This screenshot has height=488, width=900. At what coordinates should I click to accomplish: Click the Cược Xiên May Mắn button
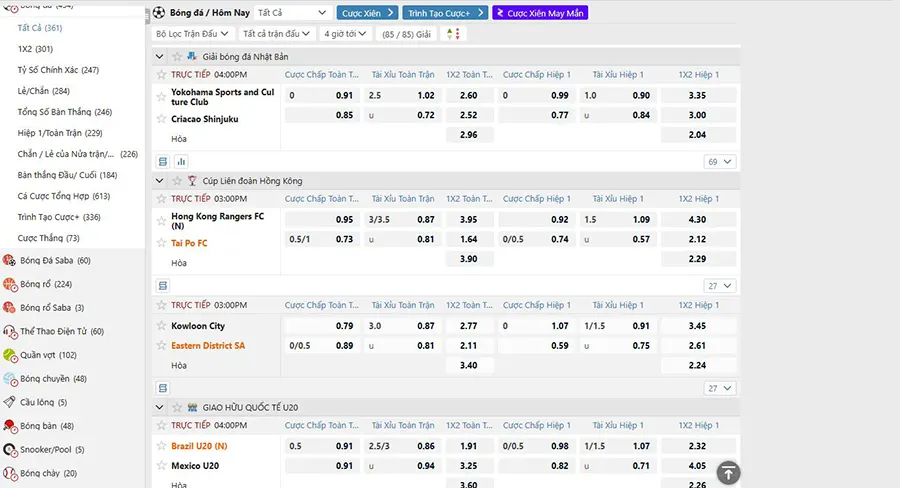[x=540, y=13]
